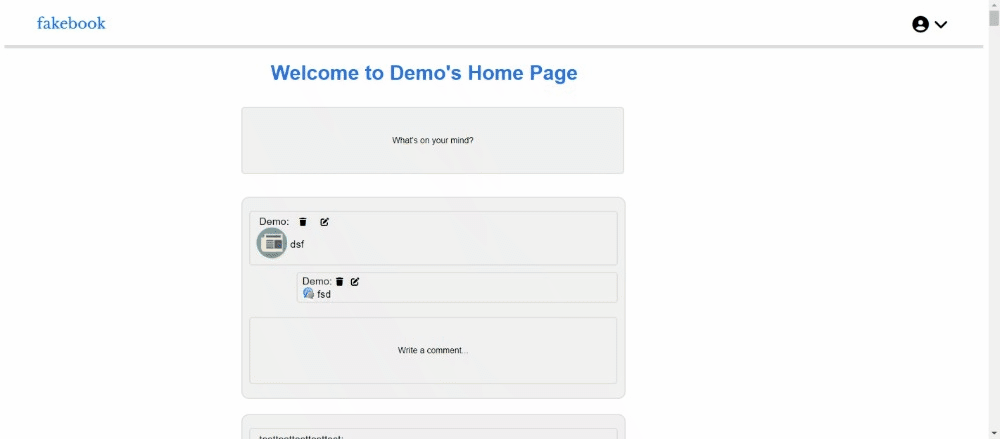Focus the "Write a comment..." field

(432, 350)
